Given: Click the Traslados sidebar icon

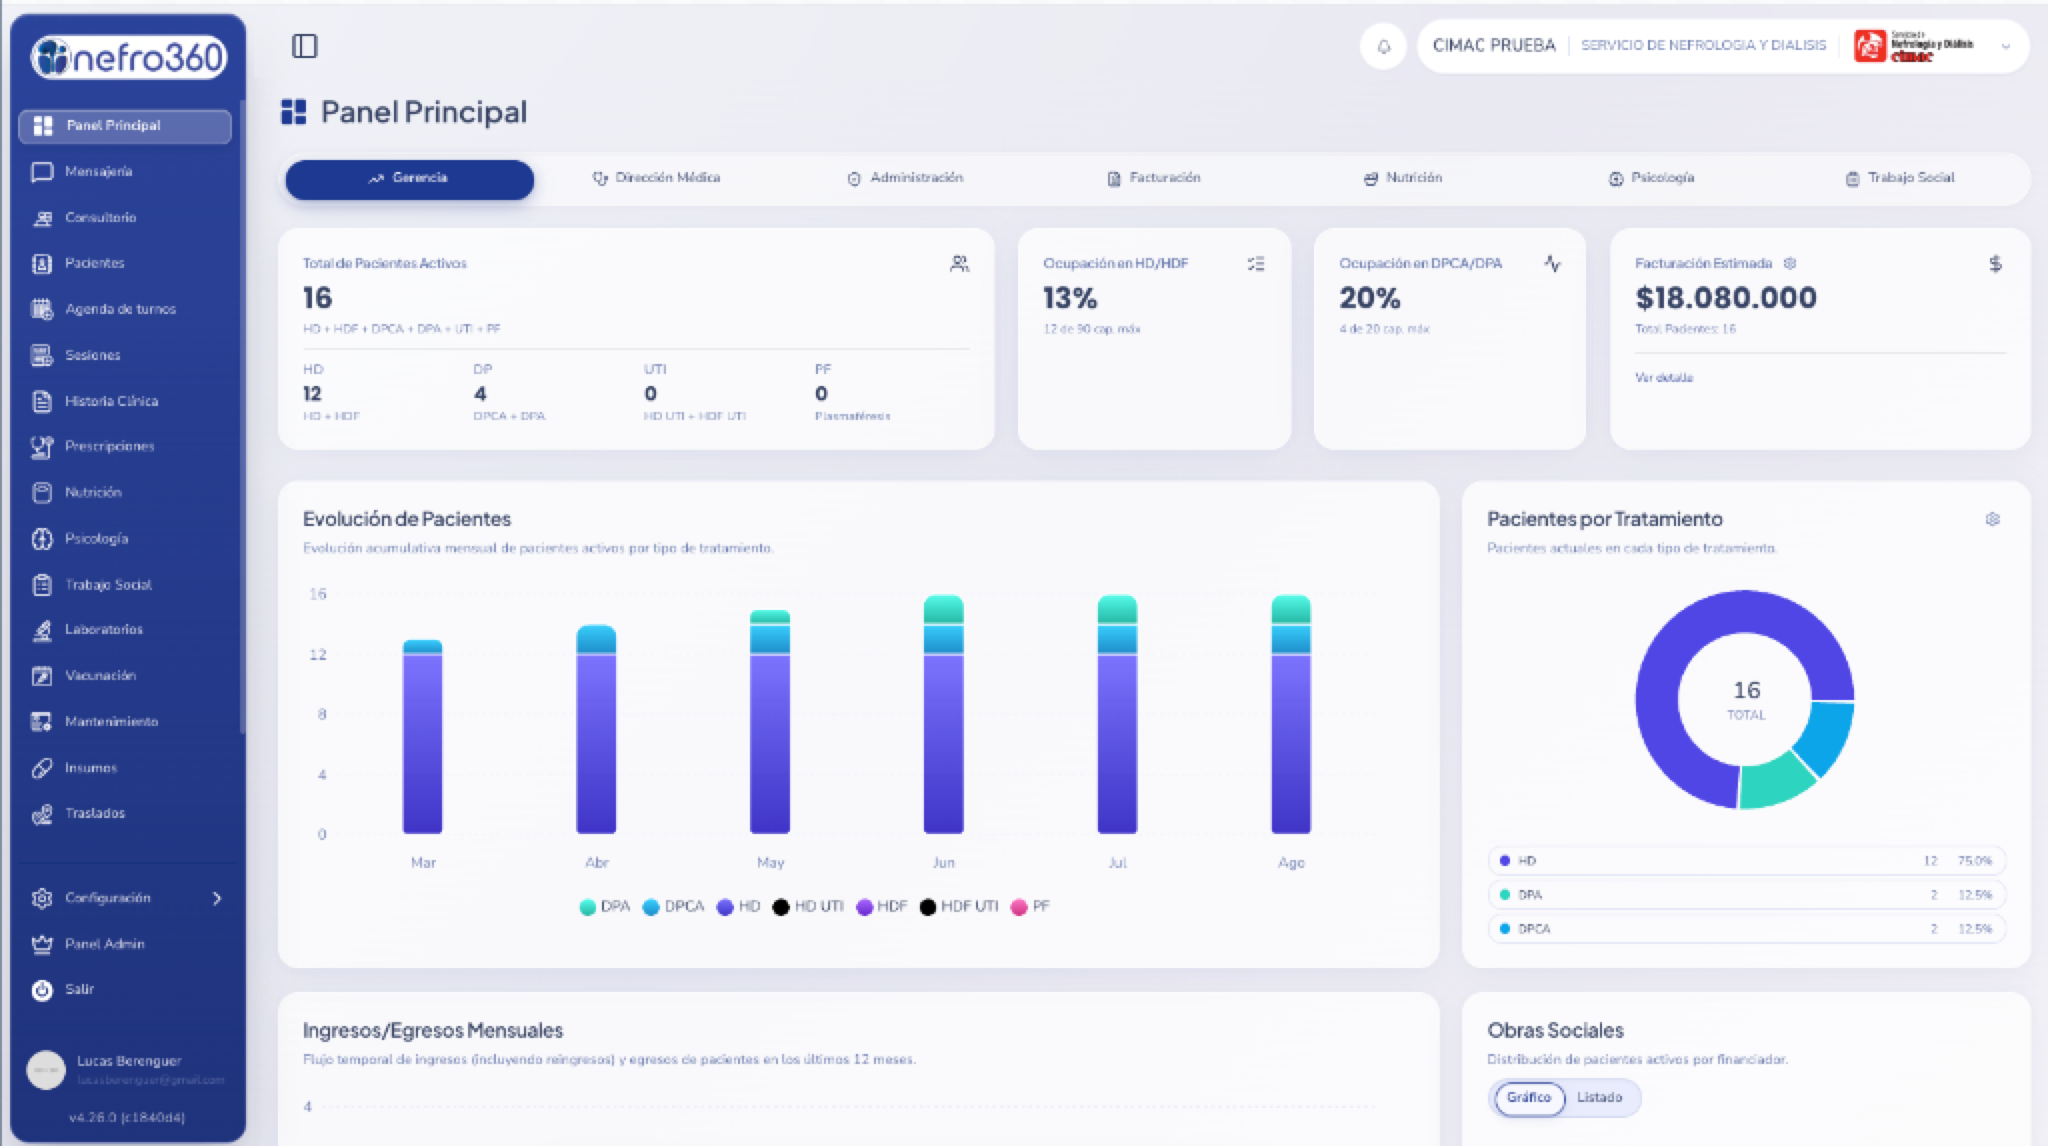Looking at the screenshot, I should pyautogui.click(x=42, y=814).
